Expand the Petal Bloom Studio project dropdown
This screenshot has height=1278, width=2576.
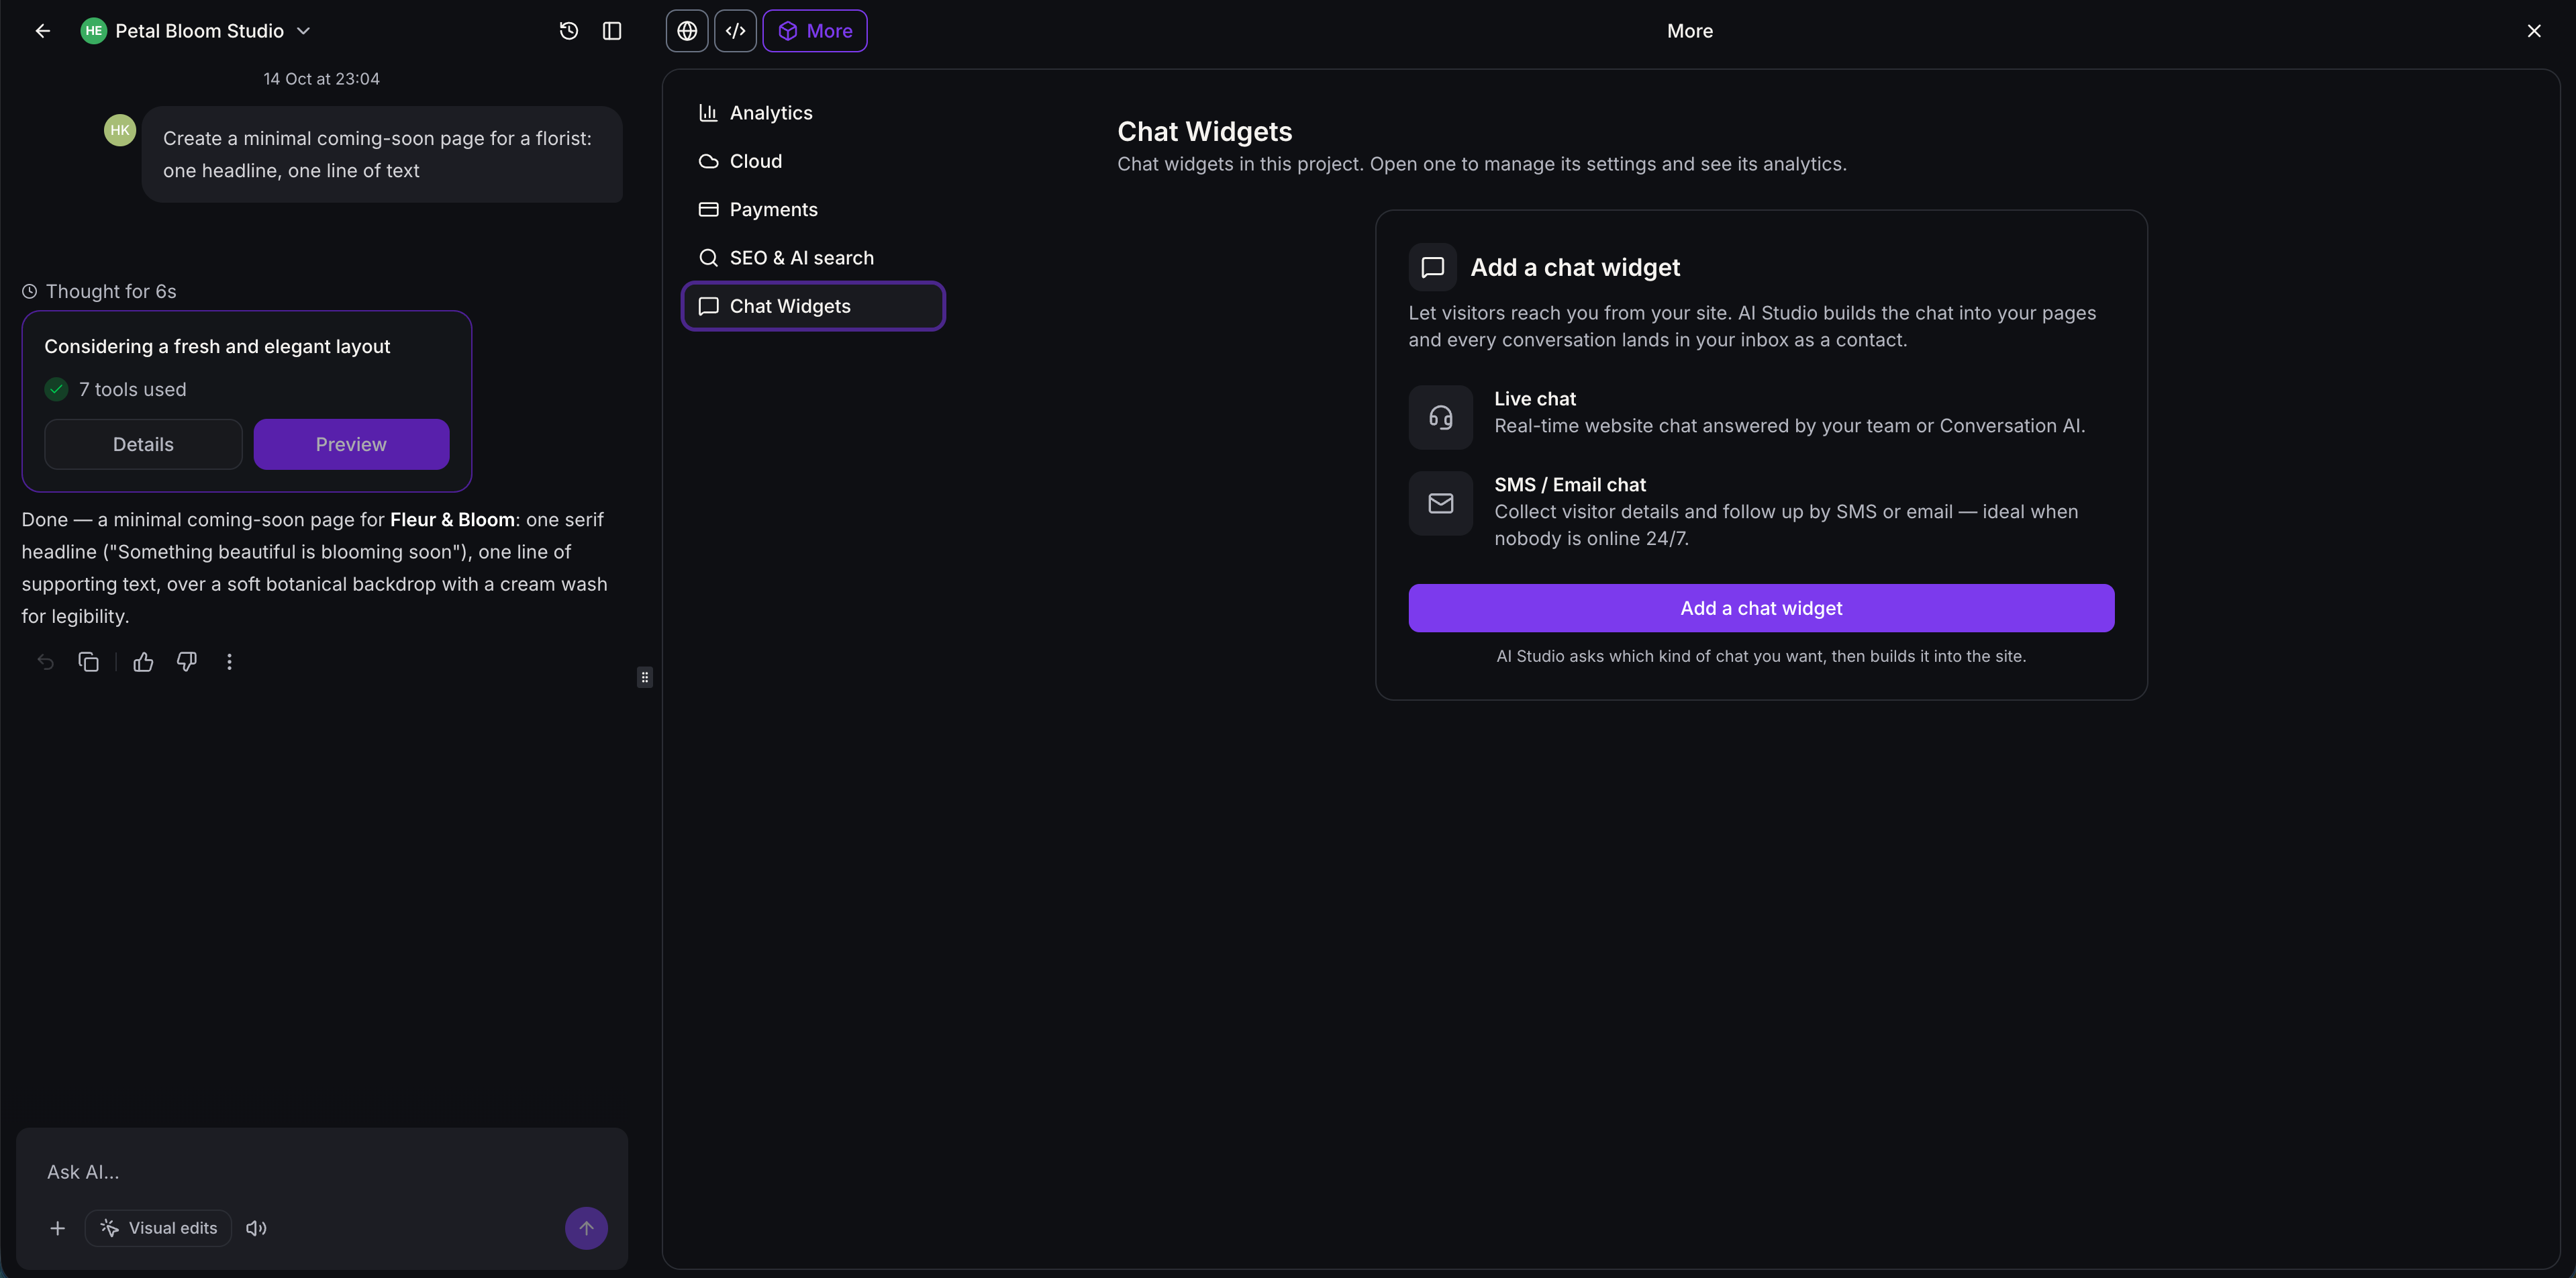[x=304, y=31]
